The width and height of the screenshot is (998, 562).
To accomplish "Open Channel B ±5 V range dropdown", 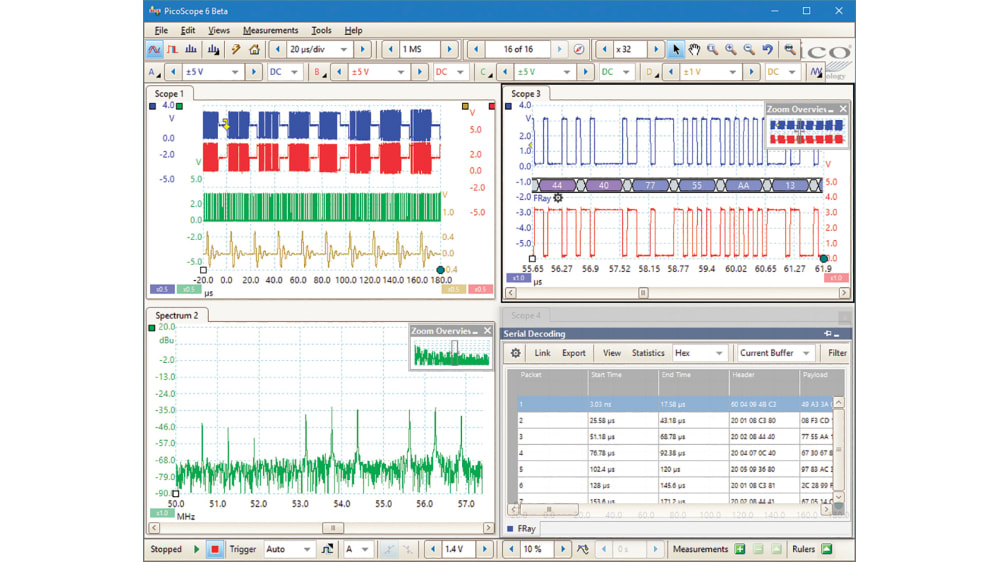I will (400, 72).
